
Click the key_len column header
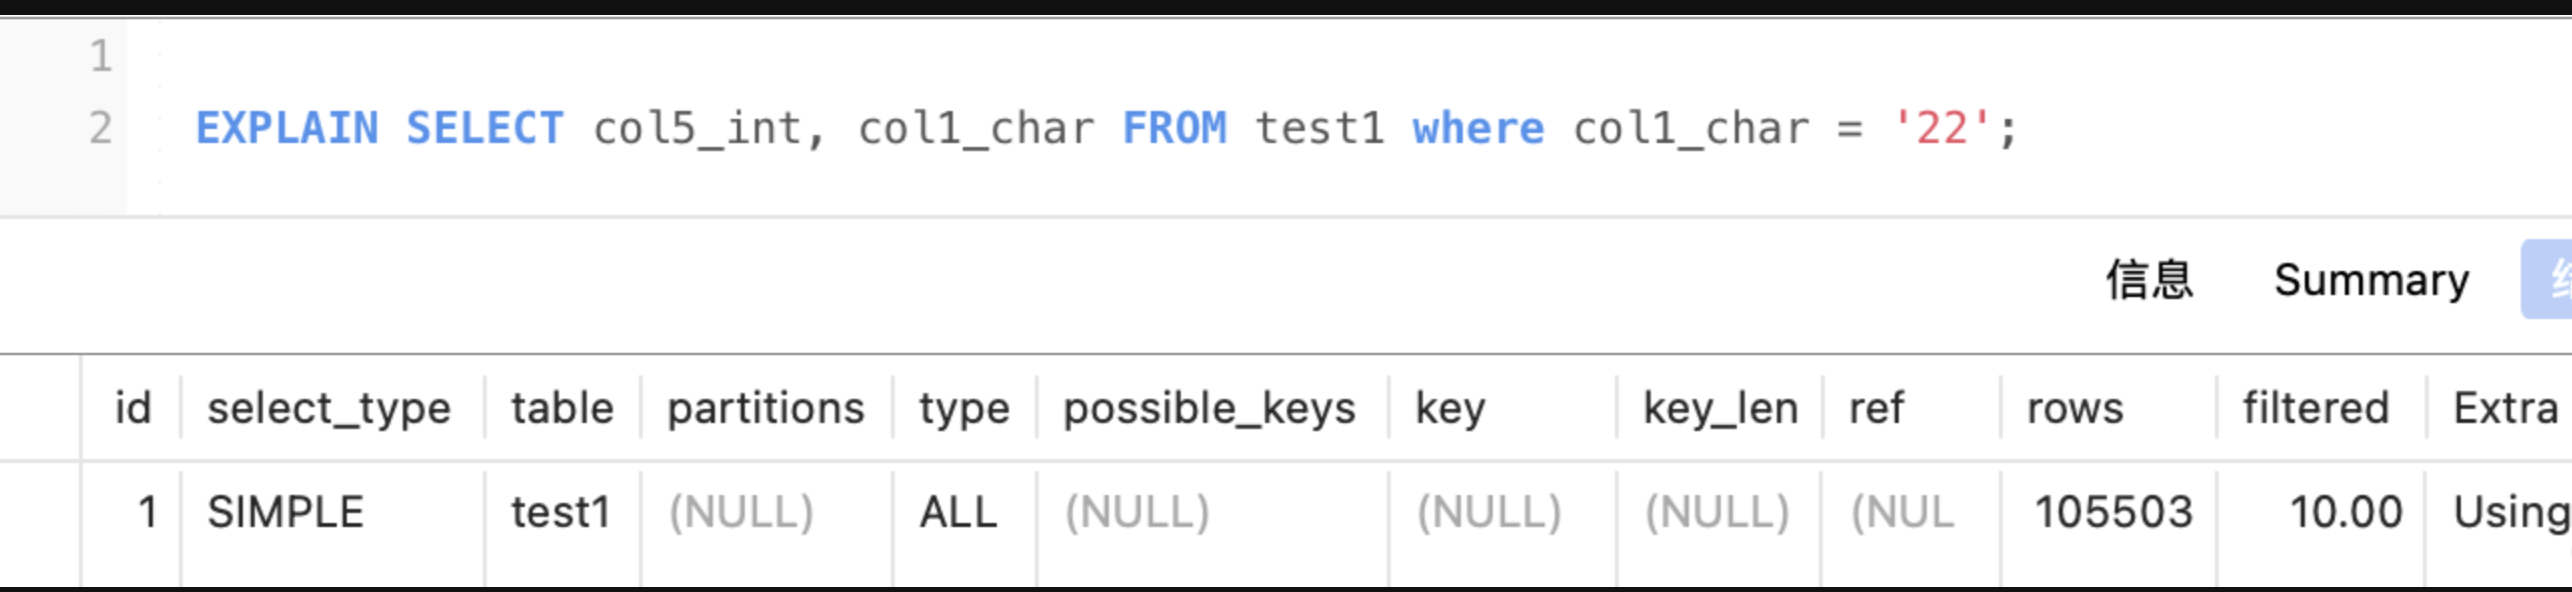click(x=1720, y=408)
